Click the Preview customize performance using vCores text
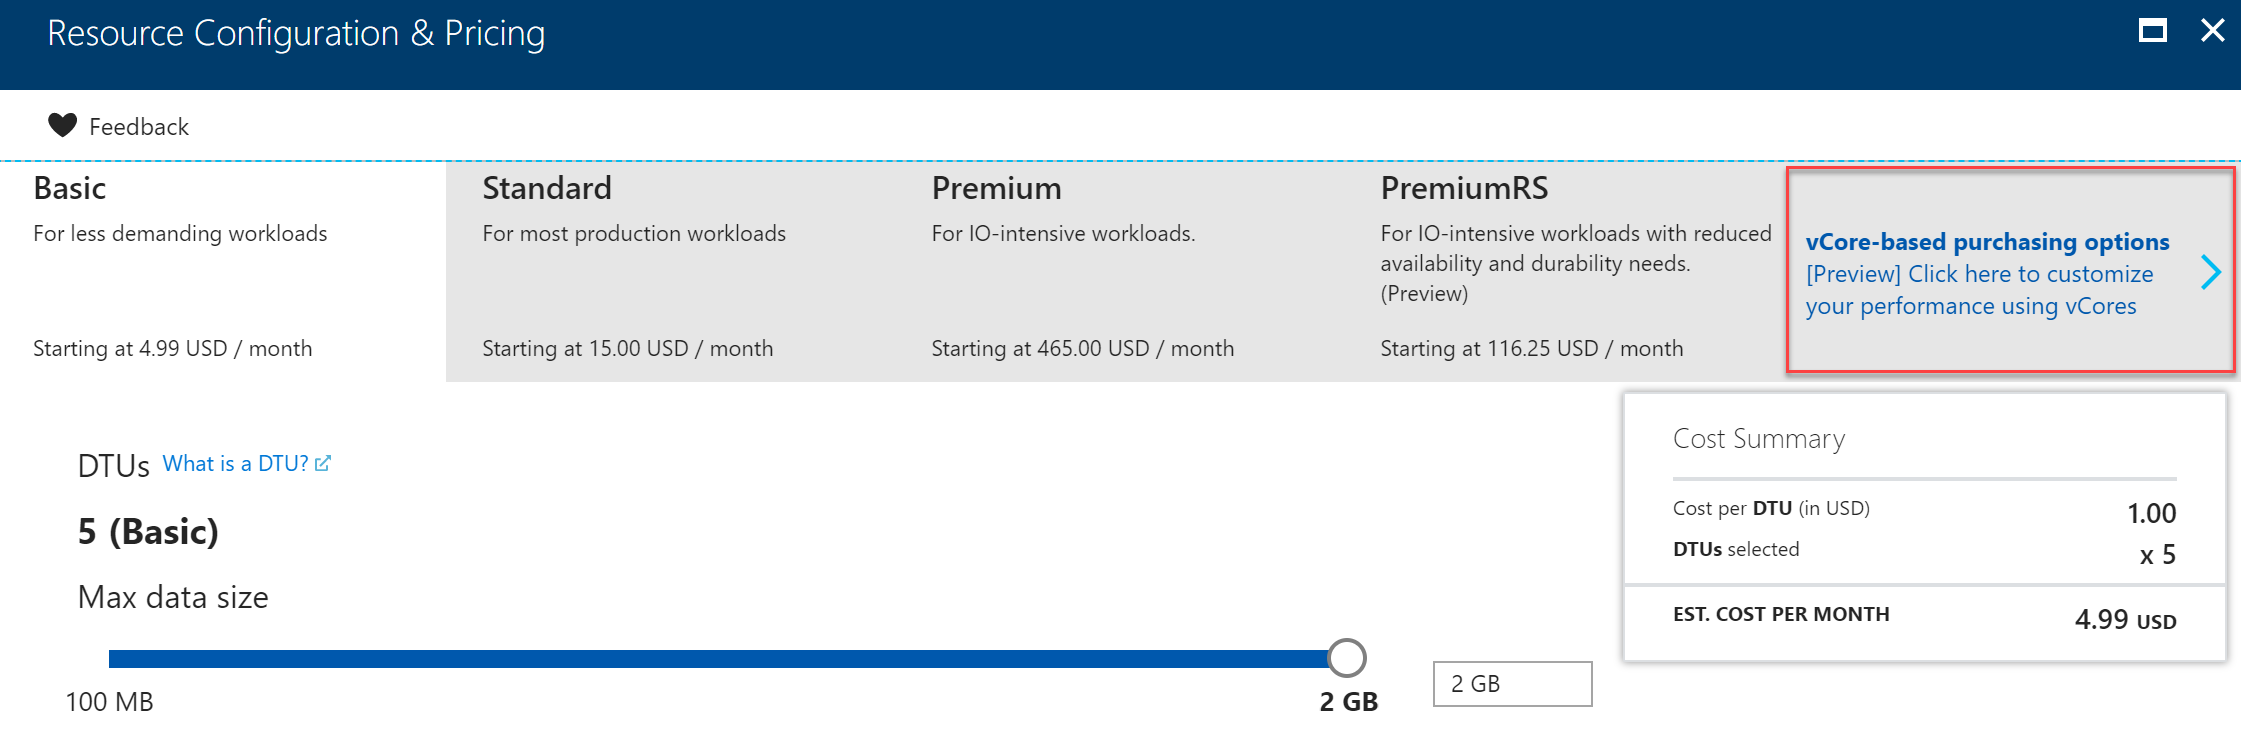 [x=1979, y=290]
